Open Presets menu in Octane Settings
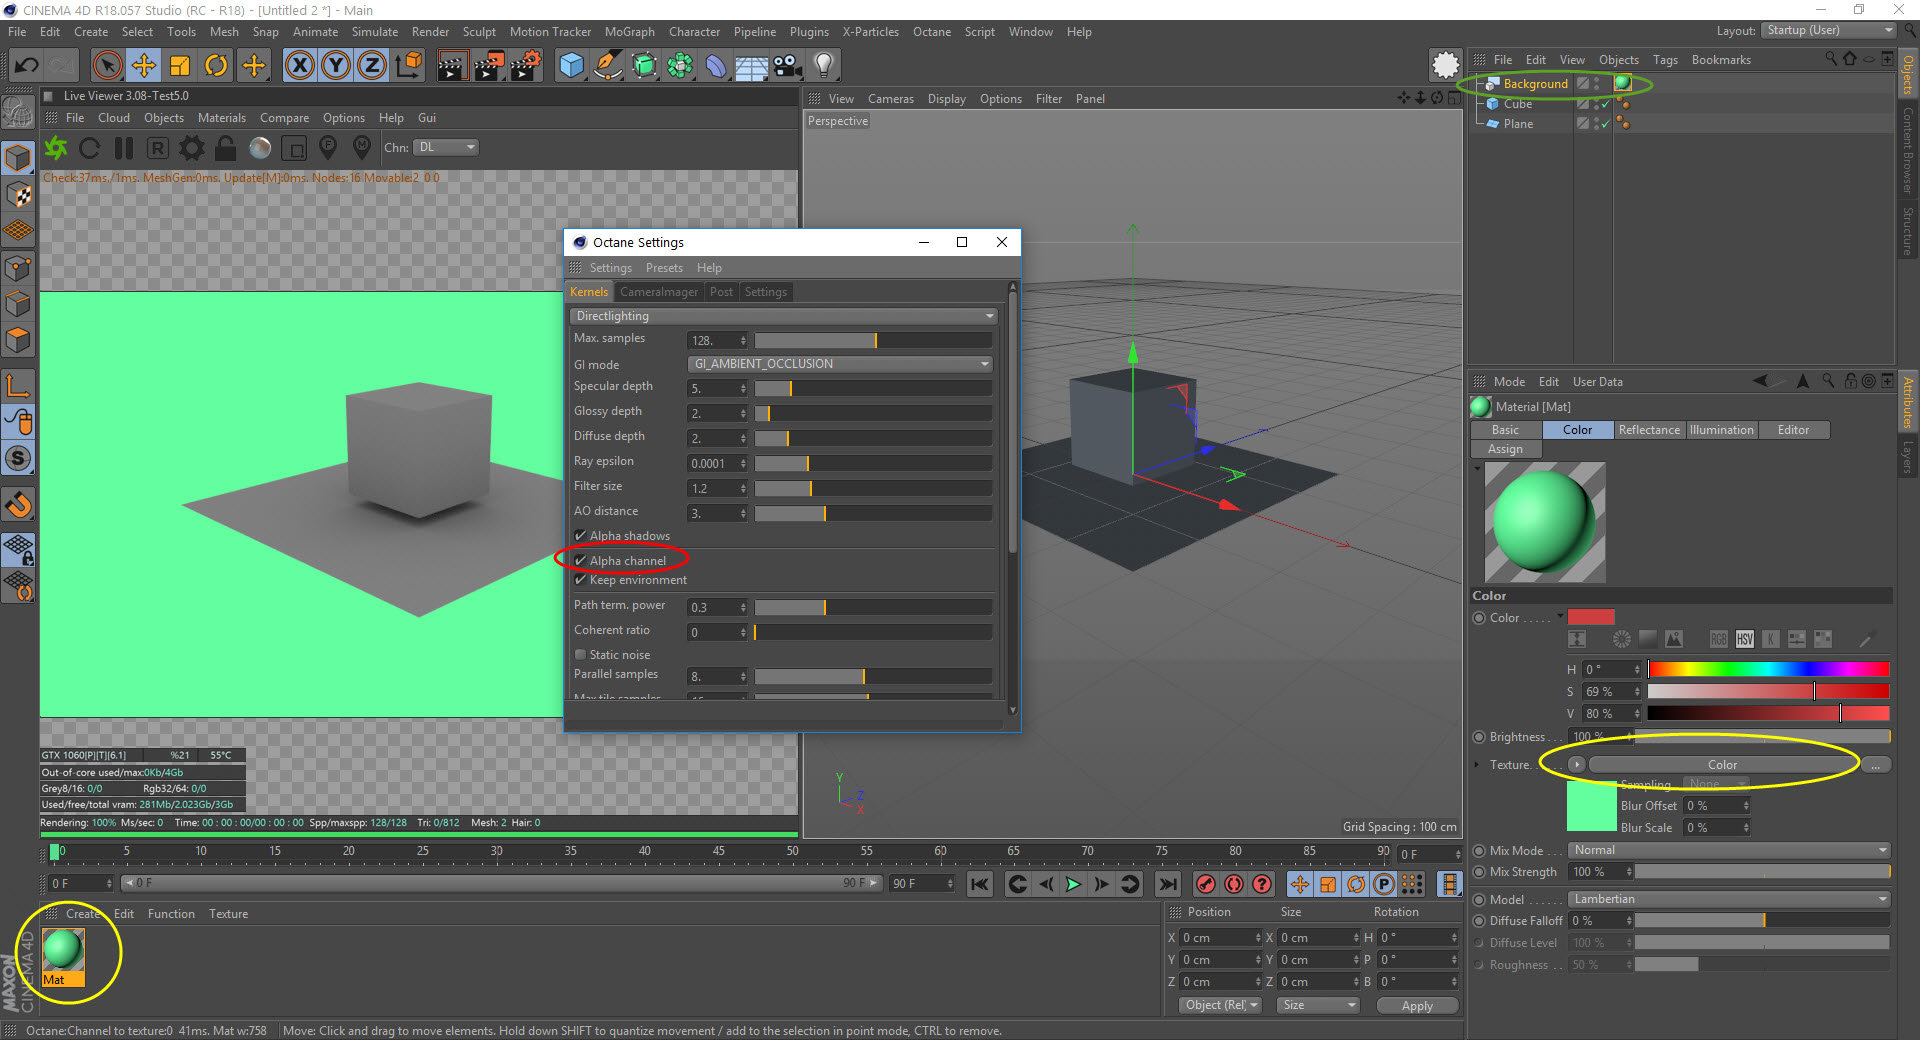Viewport: 1920px width, 1040px height. pyautogui.click(x=664, y=268)
